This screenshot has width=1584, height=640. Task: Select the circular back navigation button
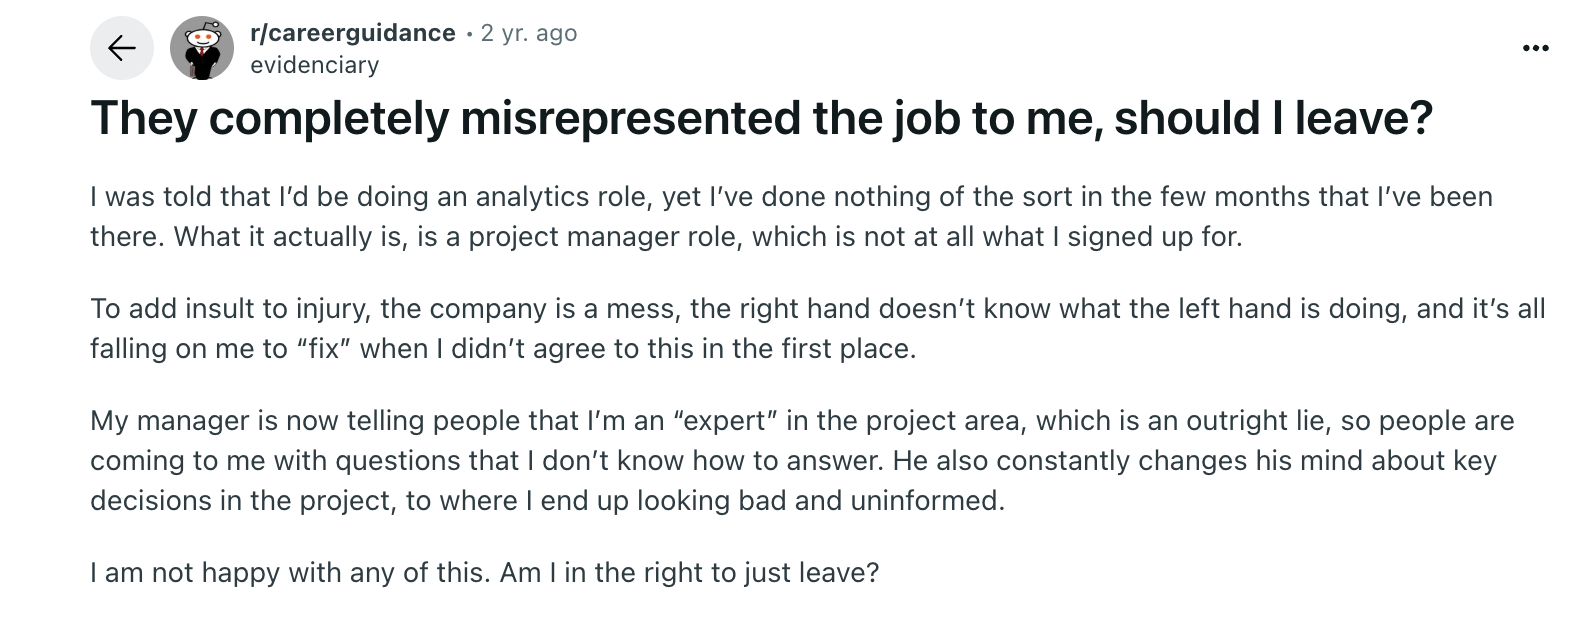point(122,47)
